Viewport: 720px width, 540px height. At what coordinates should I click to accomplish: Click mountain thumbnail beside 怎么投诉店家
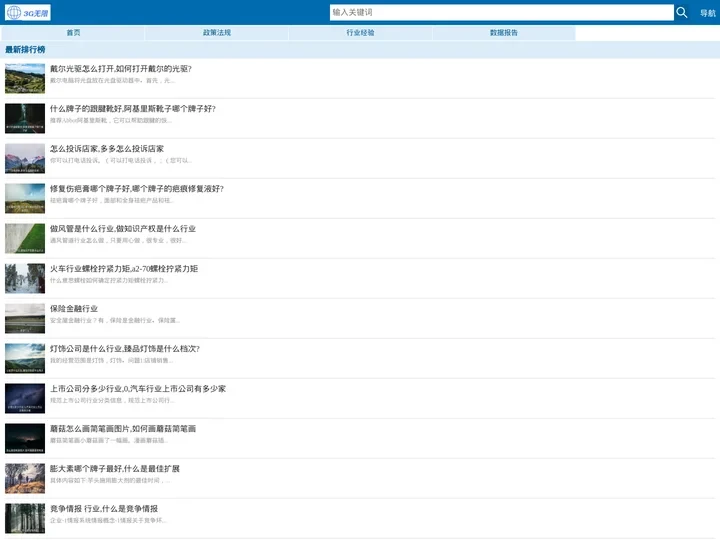[25, 158]
